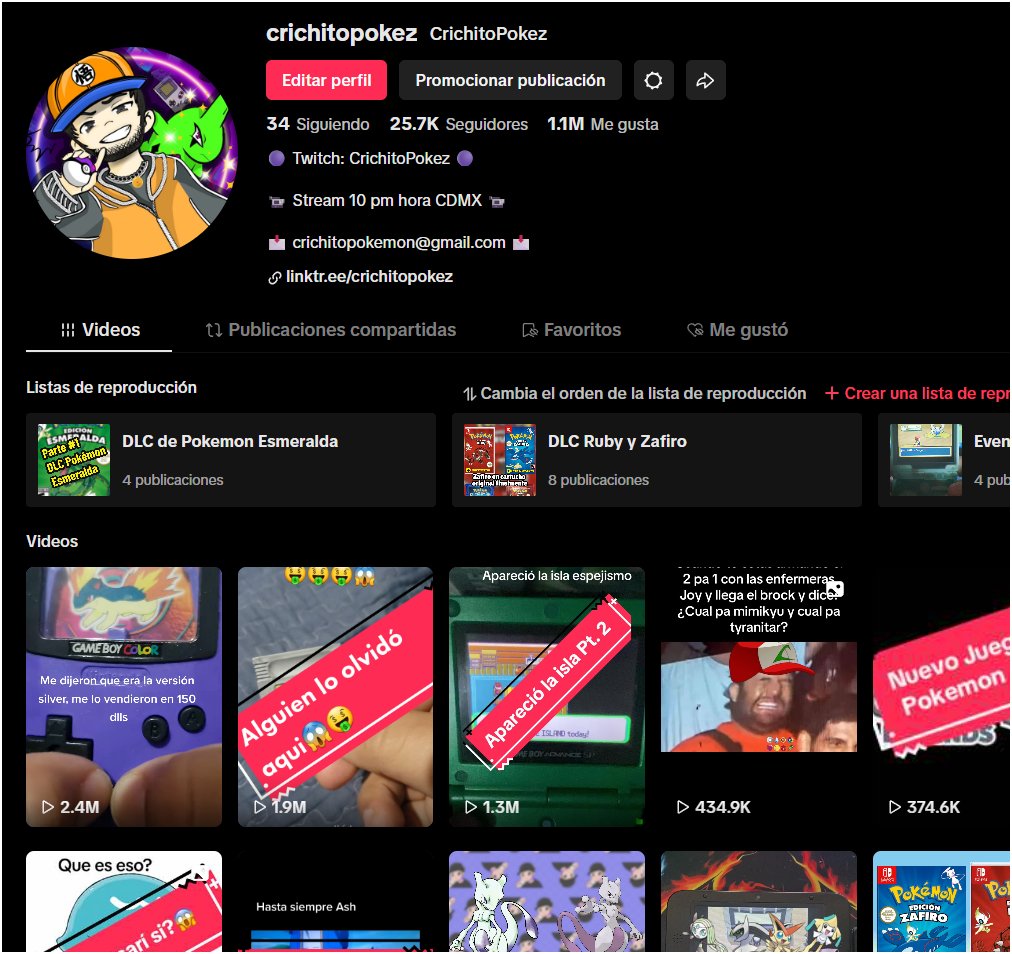Click play icon on the 1.3M video

(x=471, y=807)
